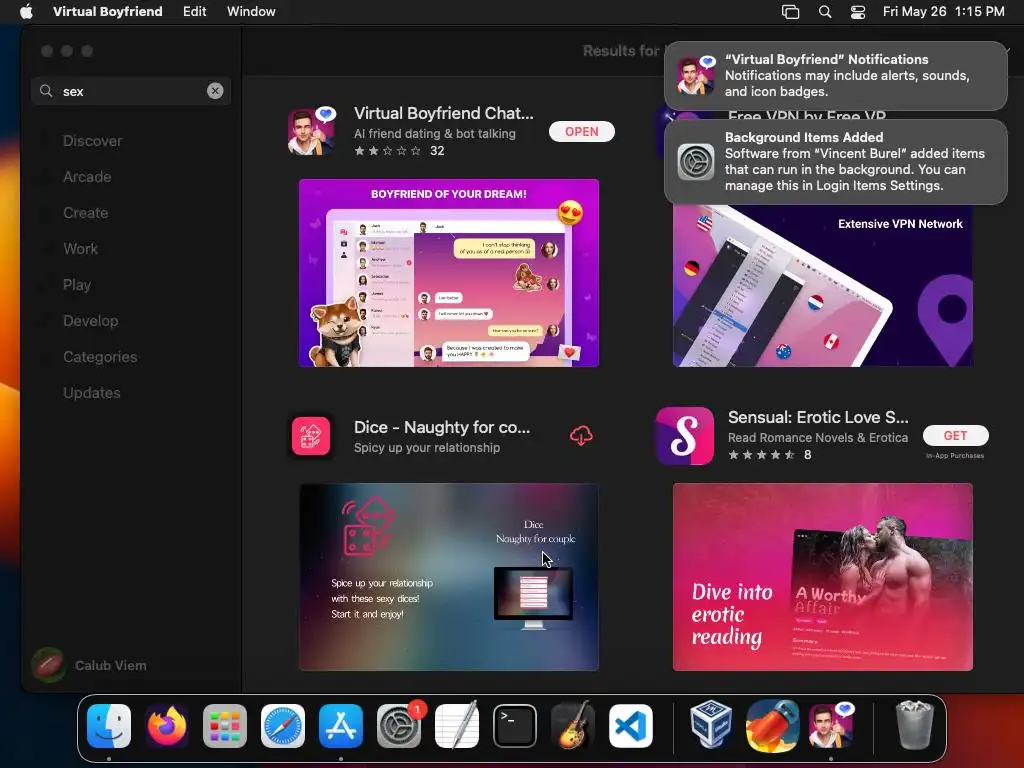Open the Edit menu
Image resolution: width=1024 pixels, height=768 pixels.
195,12
